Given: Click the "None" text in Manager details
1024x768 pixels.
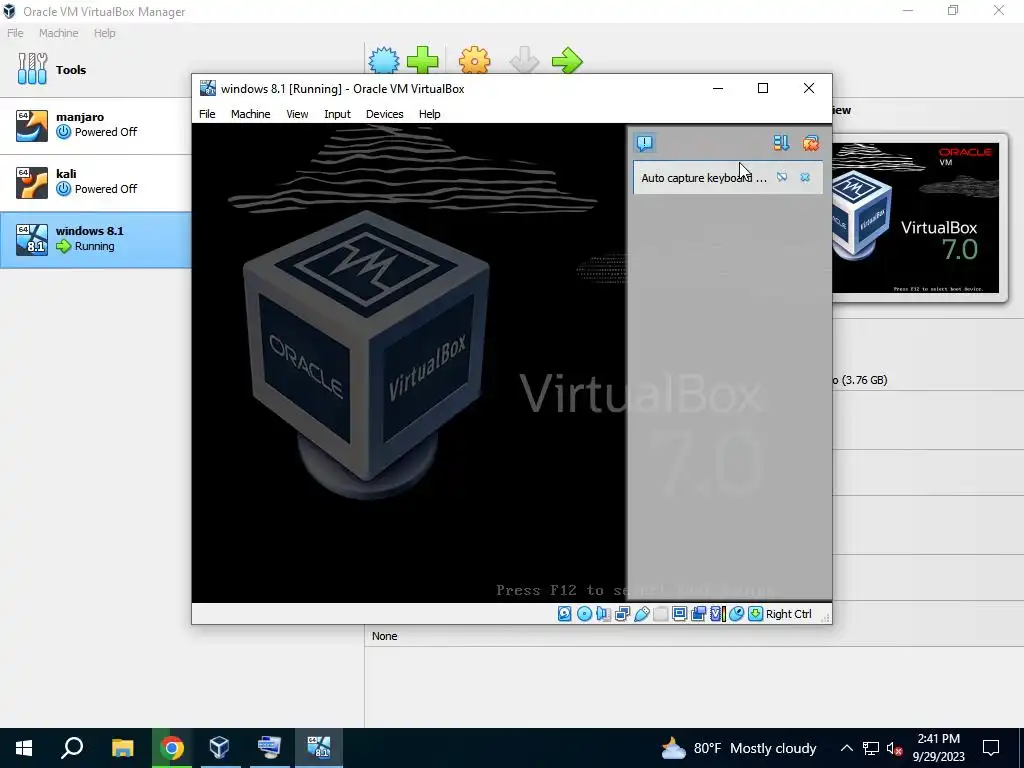Looking at the screenshot, I should [384, 636].
